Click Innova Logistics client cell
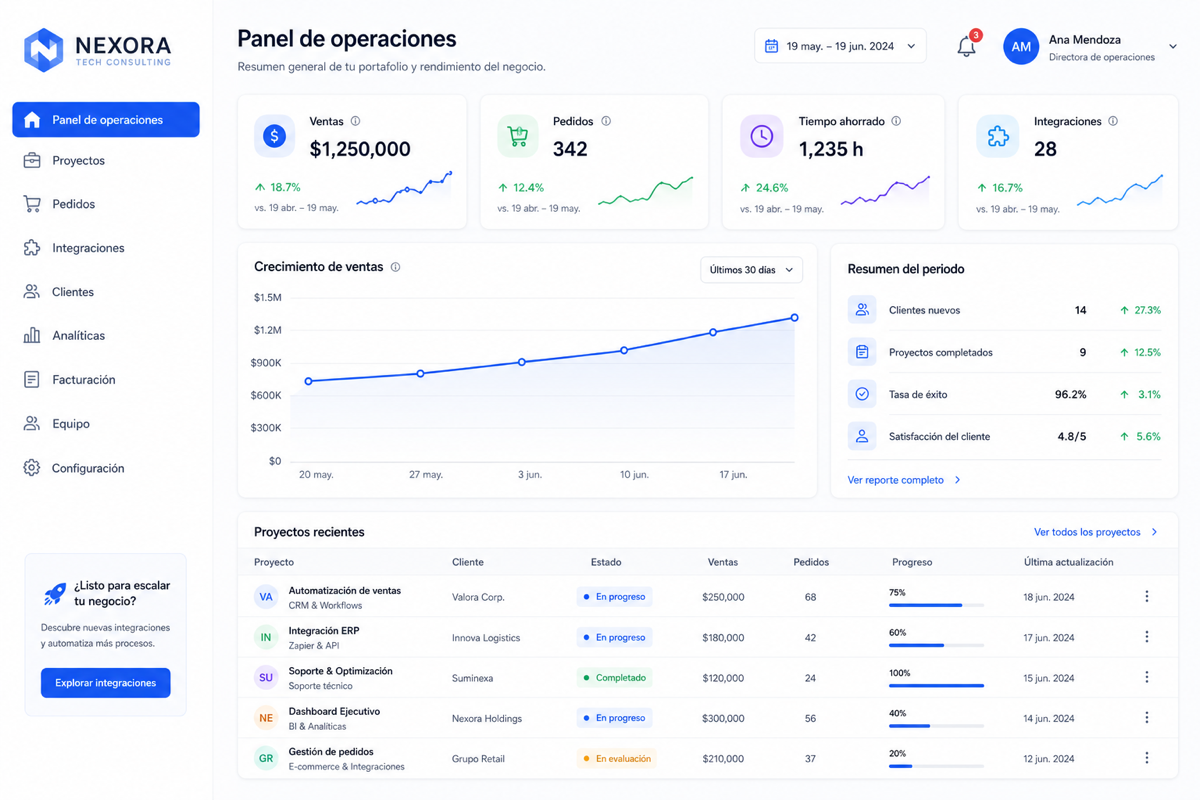This screenshot has width=1200, height=800. click(x=486, y=638)
